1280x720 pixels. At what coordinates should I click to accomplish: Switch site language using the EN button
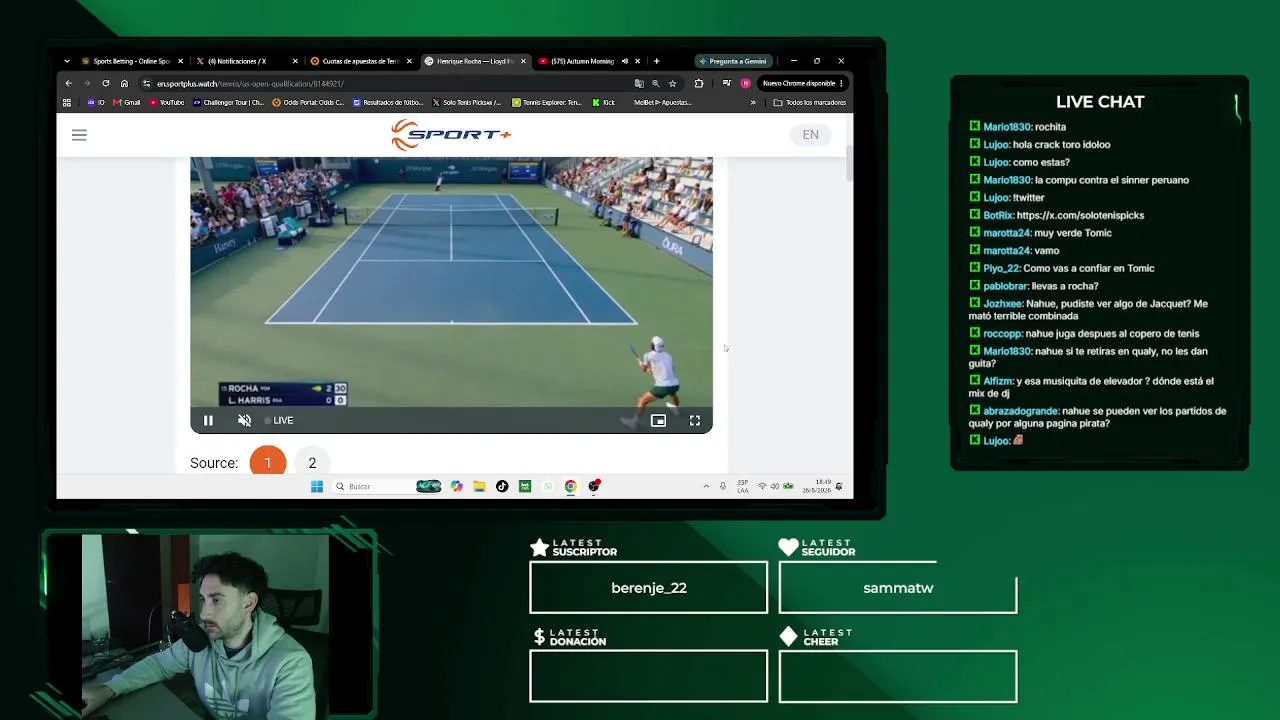810,135
